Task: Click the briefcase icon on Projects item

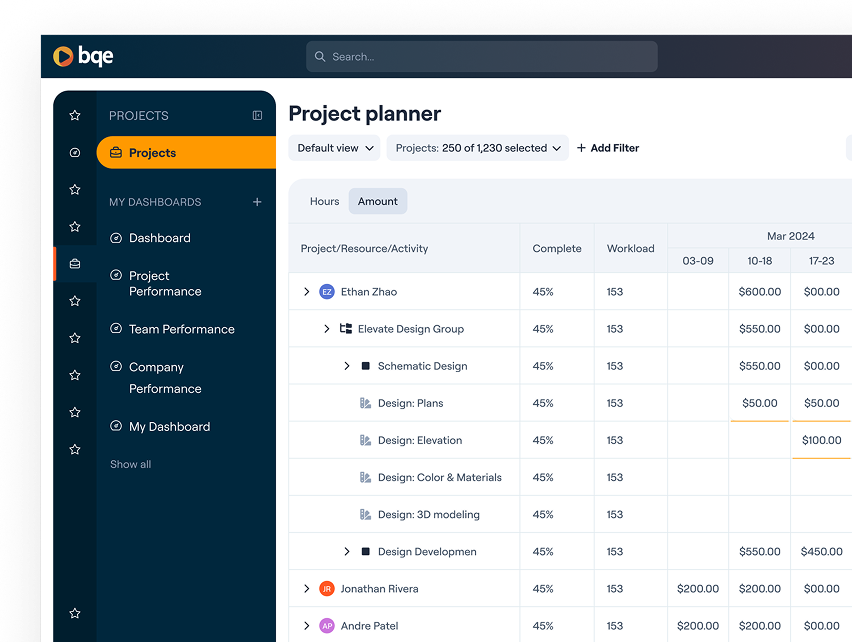Action: tap(116, 153)
